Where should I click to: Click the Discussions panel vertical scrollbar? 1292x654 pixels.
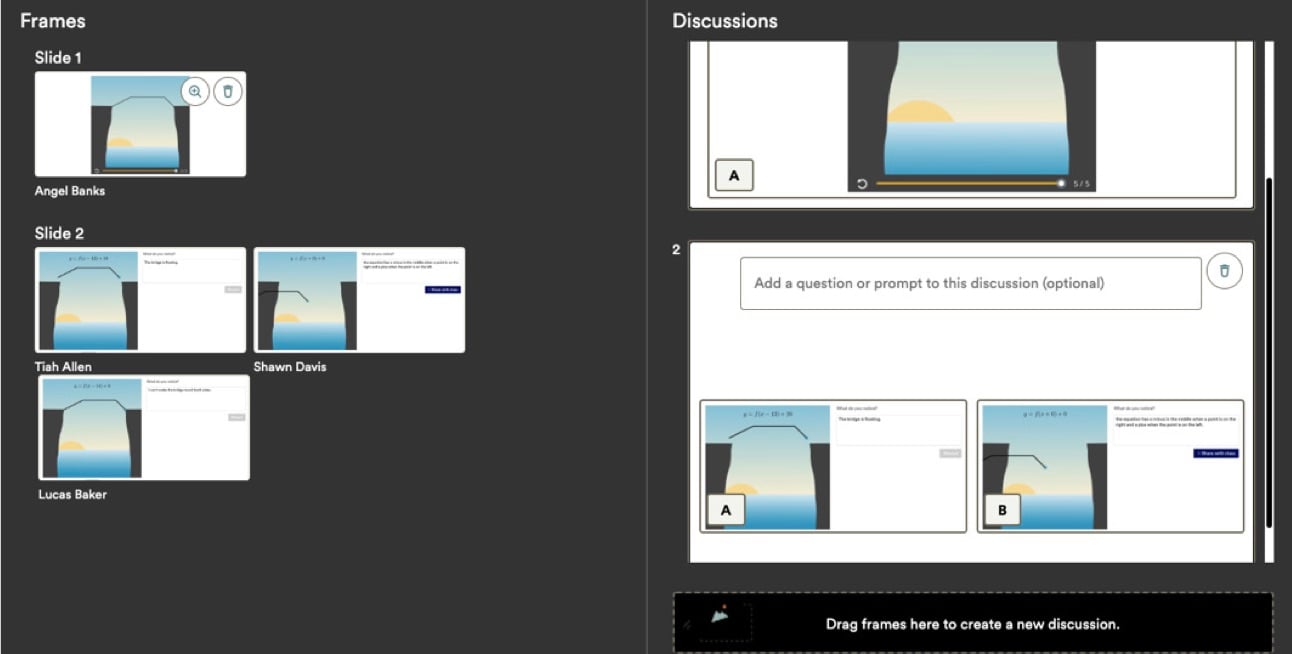(x=1269, y=350)
